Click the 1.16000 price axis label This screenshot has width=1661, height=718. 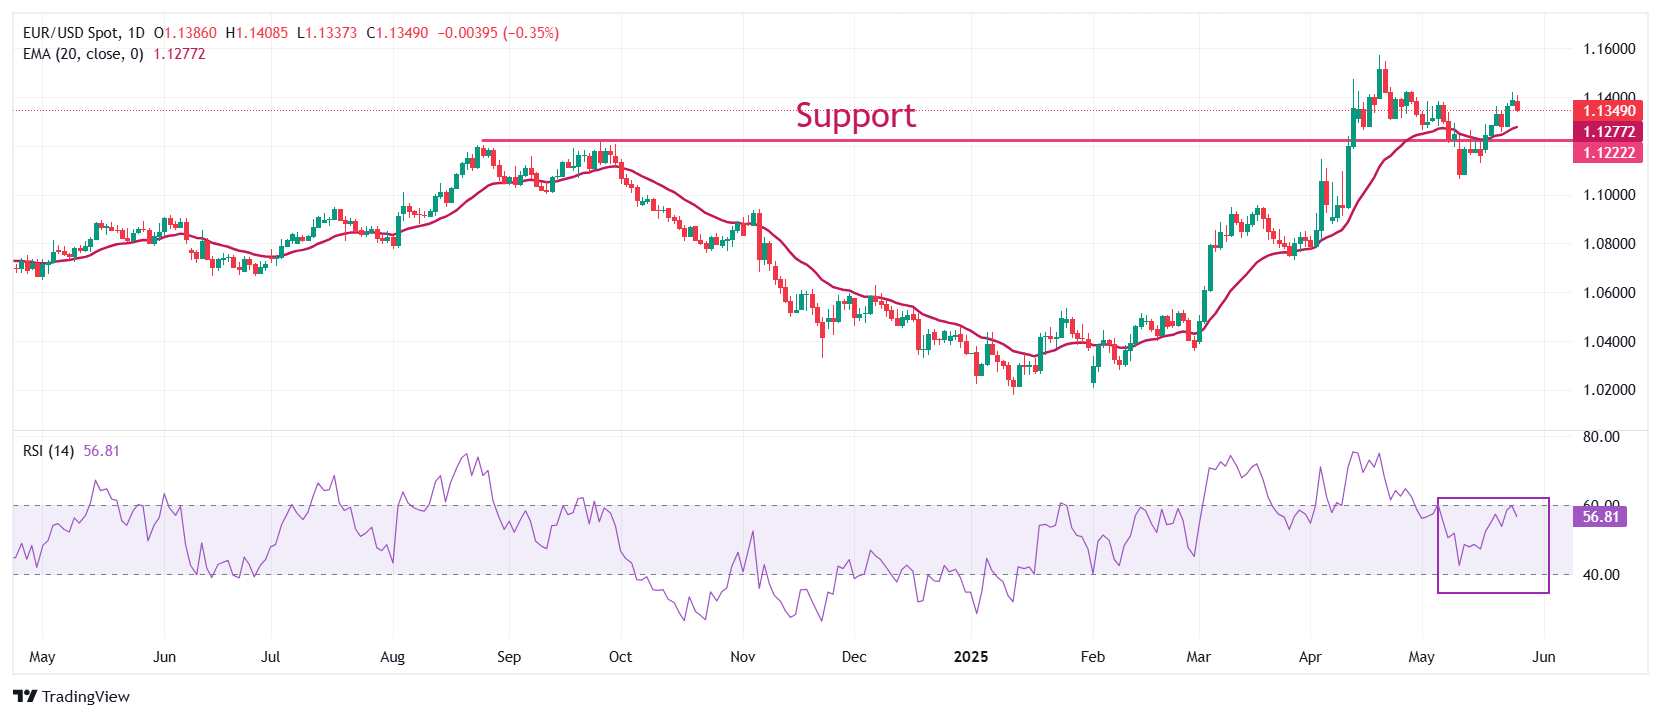point(1608,49)
